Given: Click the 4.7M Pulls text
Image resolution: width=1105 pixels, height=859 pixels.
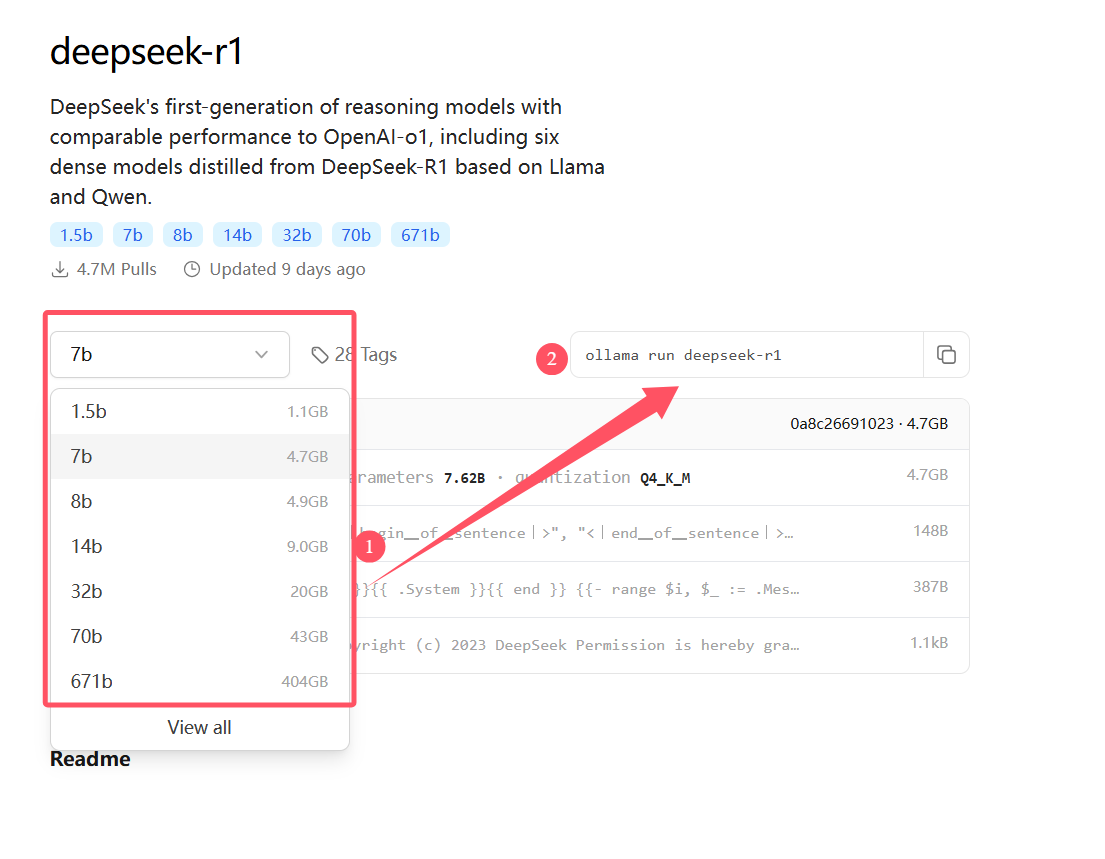Looking at the screenshot, I should point(117,269).
